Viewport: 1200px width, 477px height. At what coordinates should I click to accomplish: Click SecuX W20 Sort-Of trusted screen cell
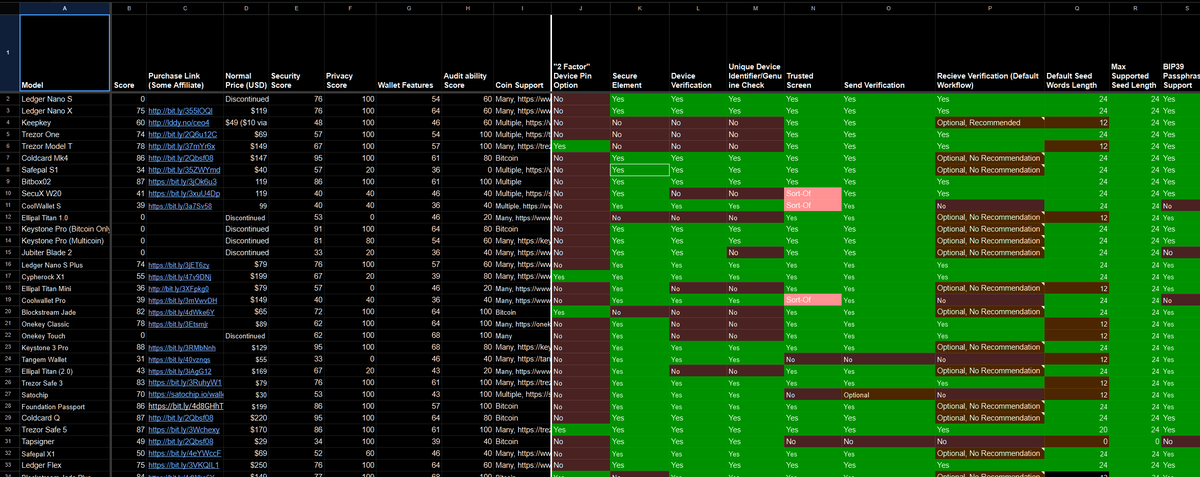point(813,193)
